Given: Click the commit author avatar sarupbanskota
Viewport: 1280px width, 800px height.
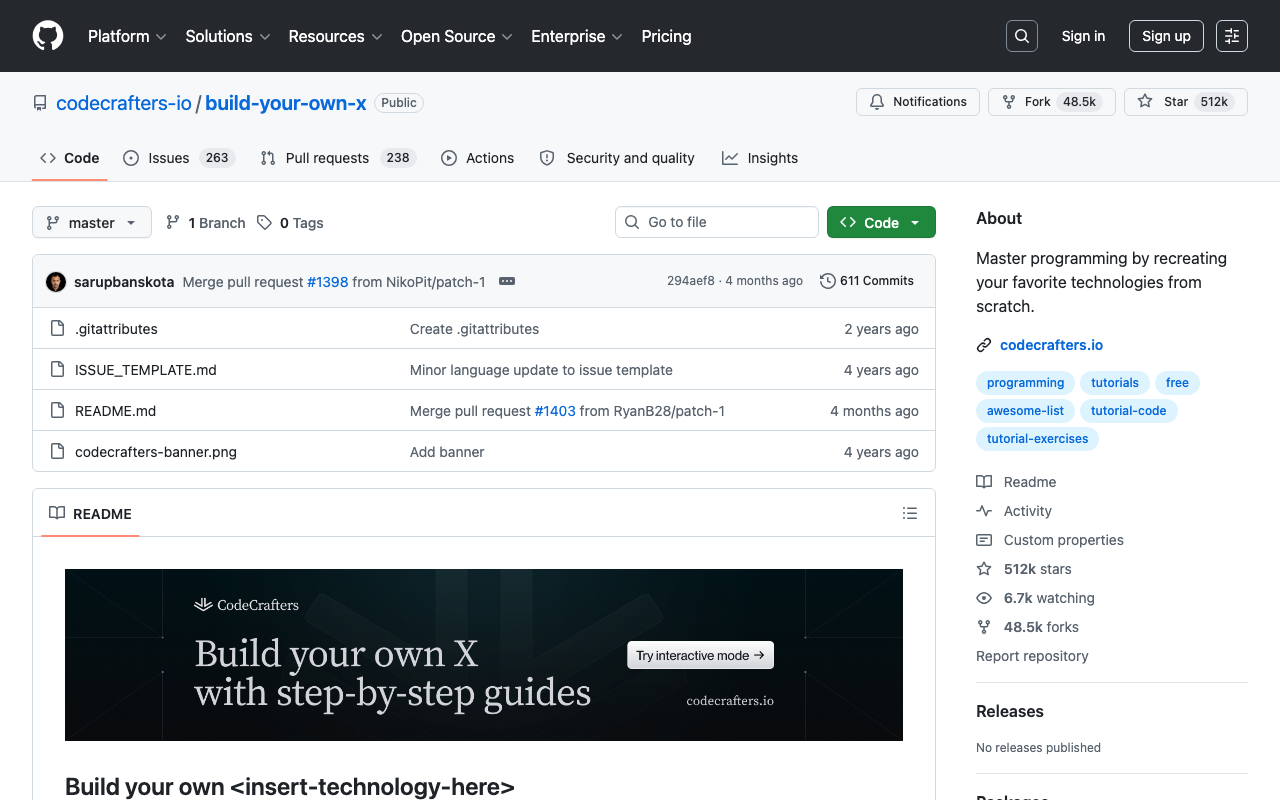Looking at the screenshot, I should coord(56,282).
